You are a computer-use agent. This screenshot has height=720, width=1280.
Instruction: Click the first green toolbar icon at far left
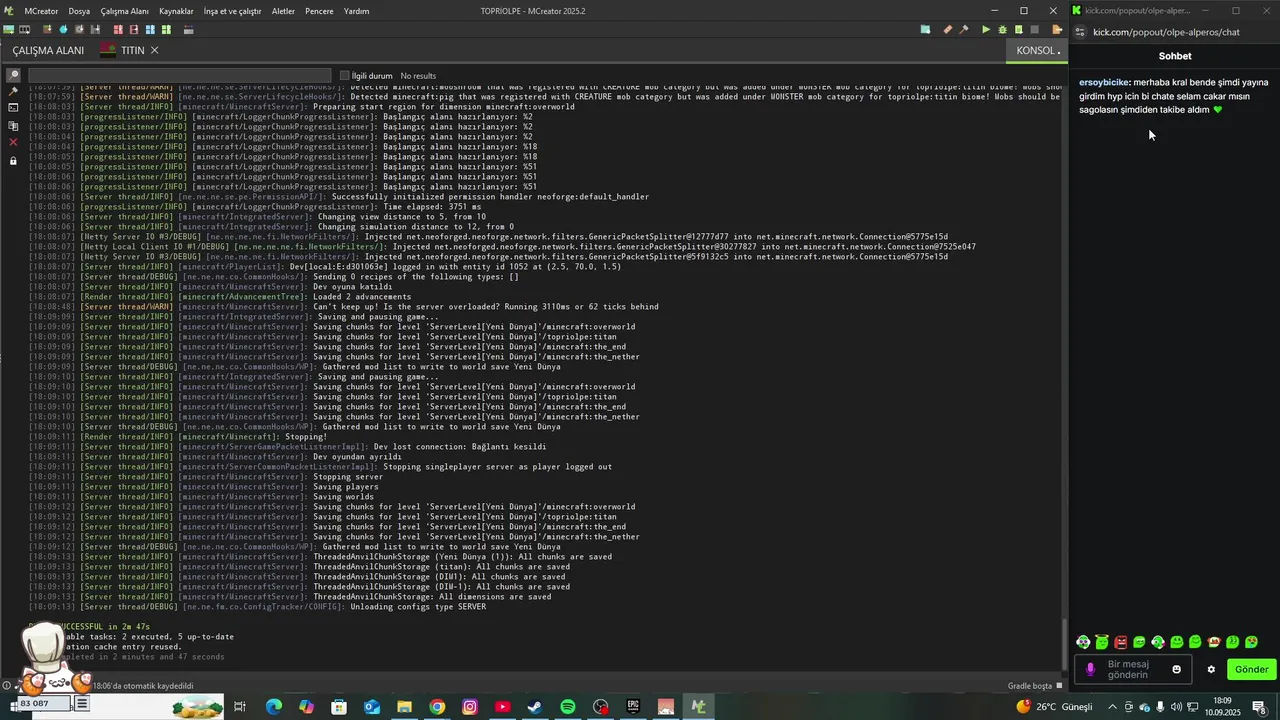[9, 30]
